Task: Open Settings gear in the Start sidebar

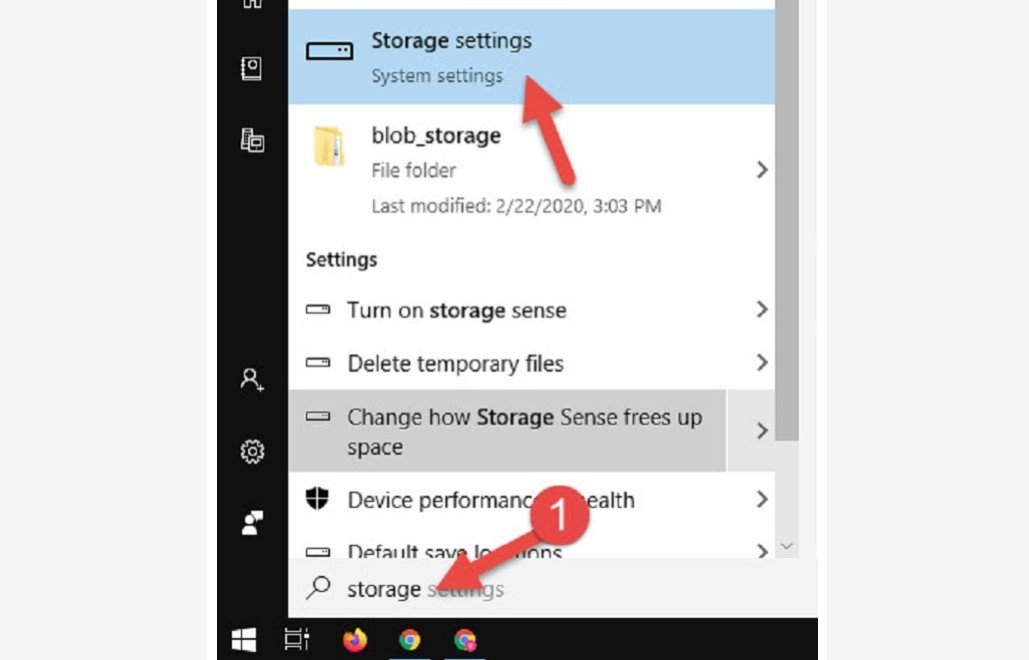Action: pyautogui.click(x=252, y=450)
